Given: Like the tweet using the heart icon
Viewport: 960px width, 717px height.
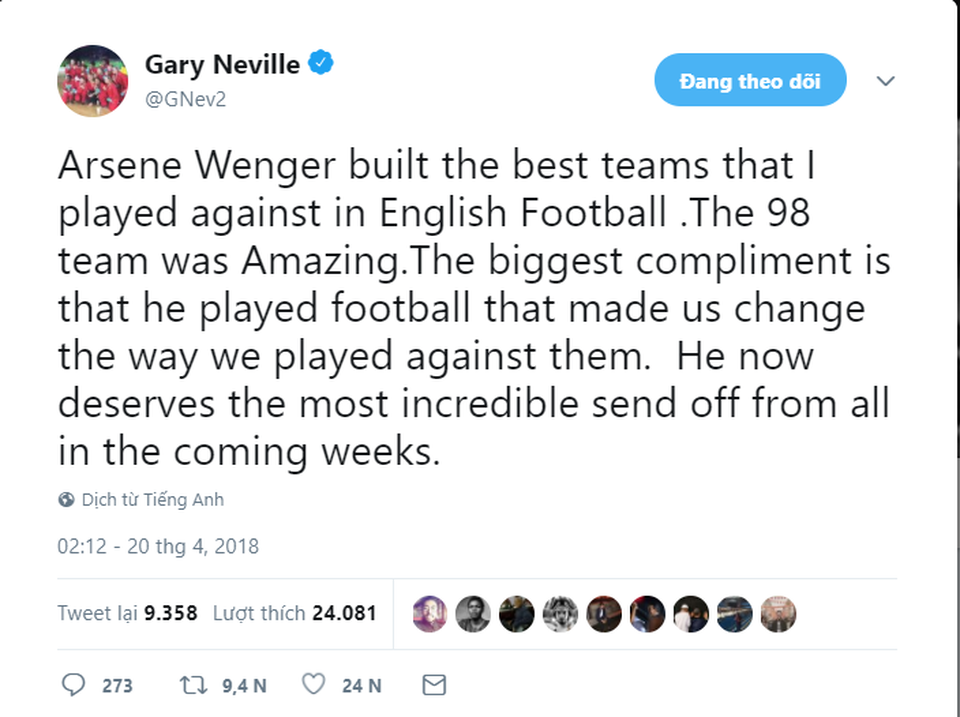Looking at the screenshot, I should point(313,684).
